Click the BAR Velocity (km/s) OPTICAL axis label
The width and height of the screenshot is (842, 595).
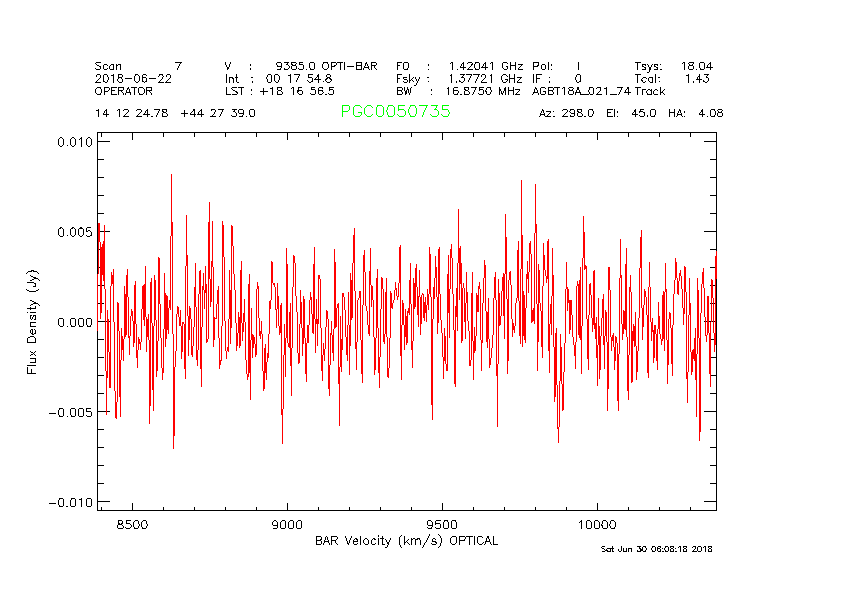click(x=406, y=541)
